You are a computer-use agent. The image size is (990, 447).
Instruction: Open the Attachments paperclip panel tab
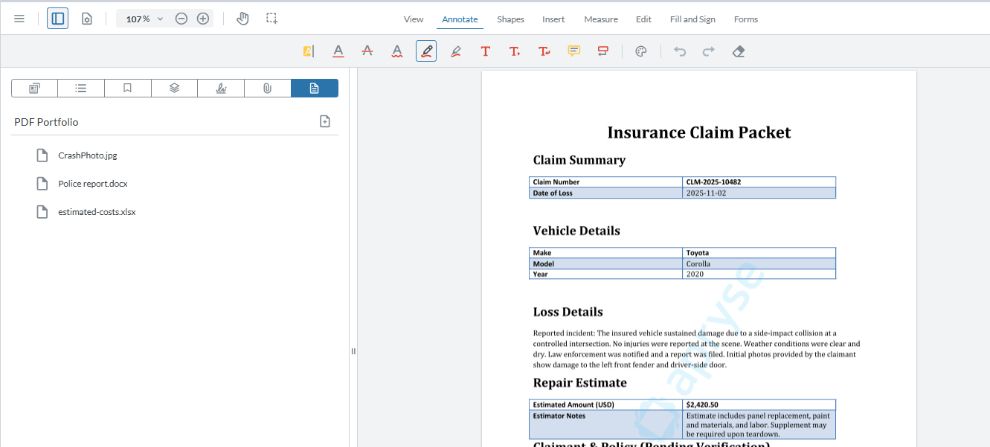click(x=268, y=88)
